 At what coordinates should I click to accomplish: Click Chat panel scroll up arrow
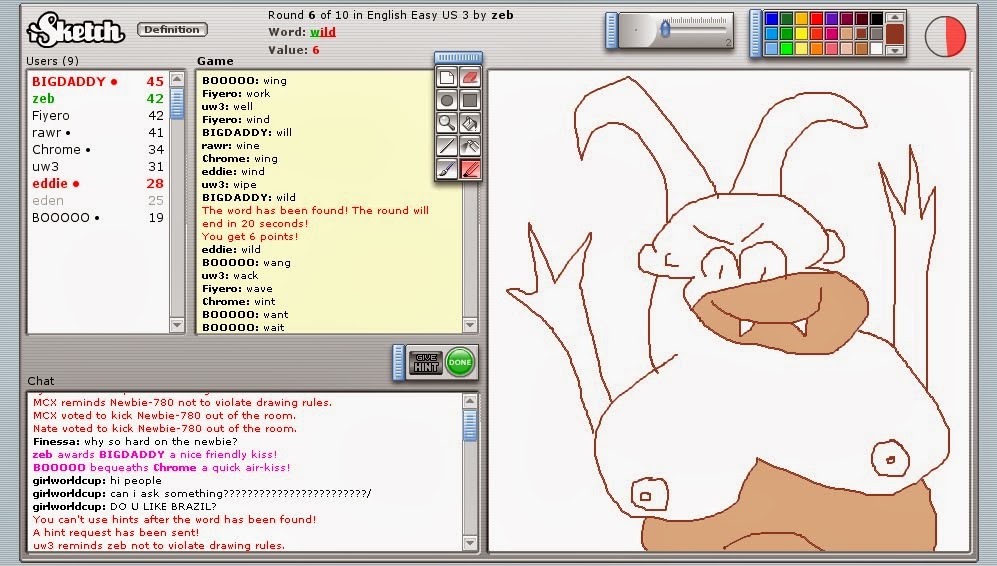[x=470, y=401]
